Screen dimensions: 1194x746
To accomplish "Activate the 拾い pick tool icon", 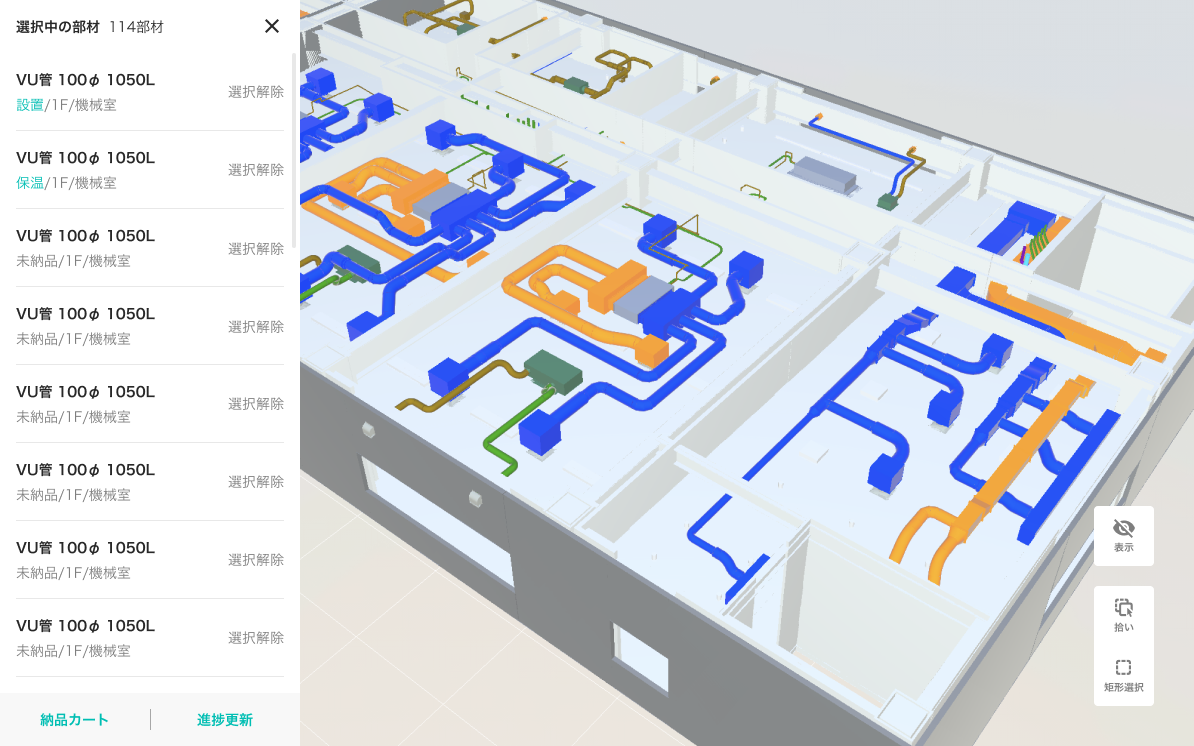I will pyautogui.click(x=1123, y=615).
